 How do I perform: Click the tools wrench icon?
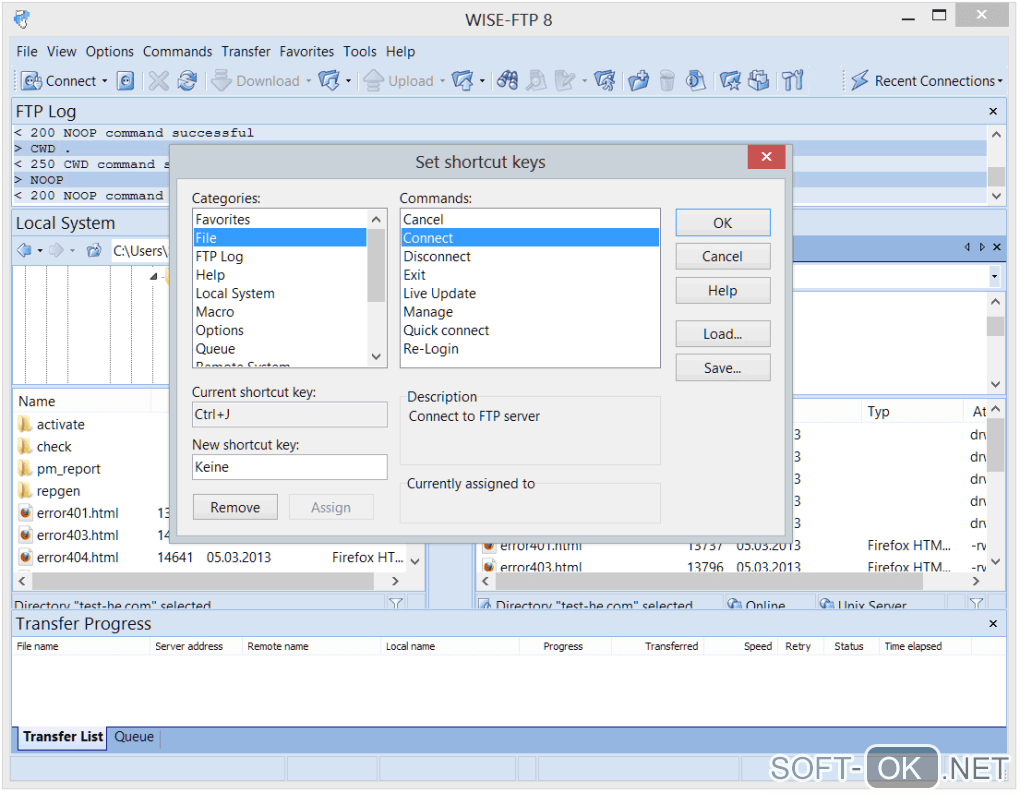point(793,81)
